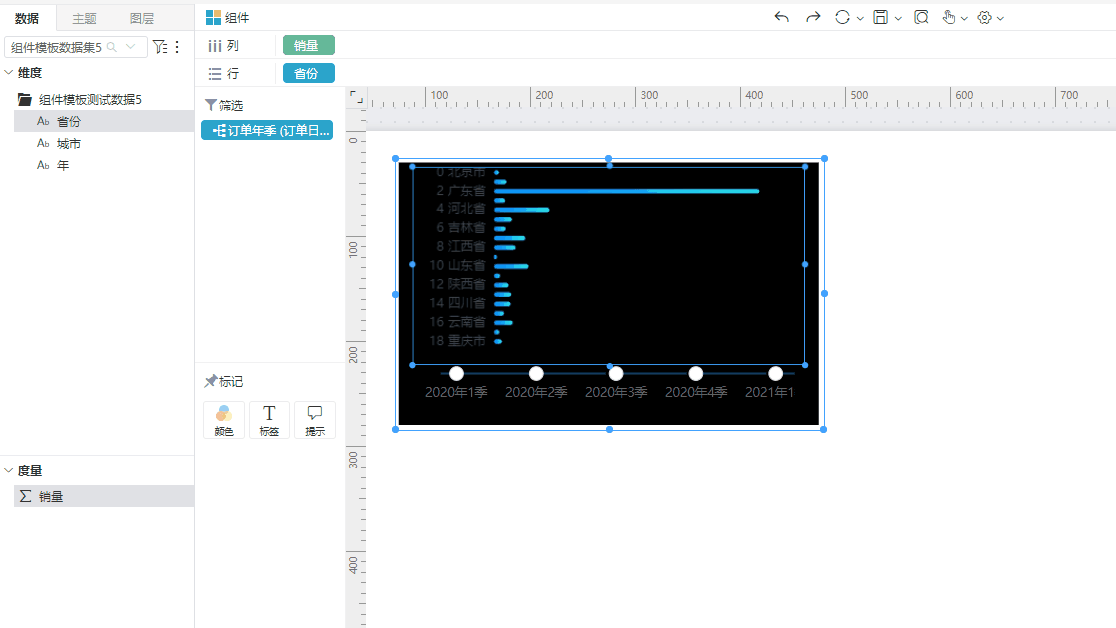This screenshot has width=1116, height=628.
Task: Select the 2020年4季 timeline point
Action: pyautogui.click(x=695, y=373)
